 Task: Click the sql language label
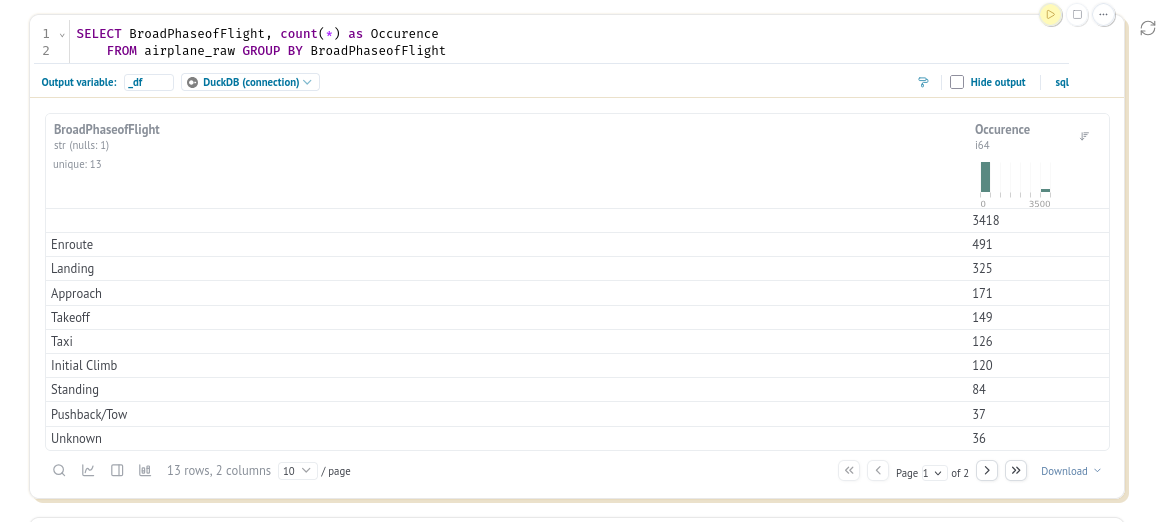(1062, 82)
